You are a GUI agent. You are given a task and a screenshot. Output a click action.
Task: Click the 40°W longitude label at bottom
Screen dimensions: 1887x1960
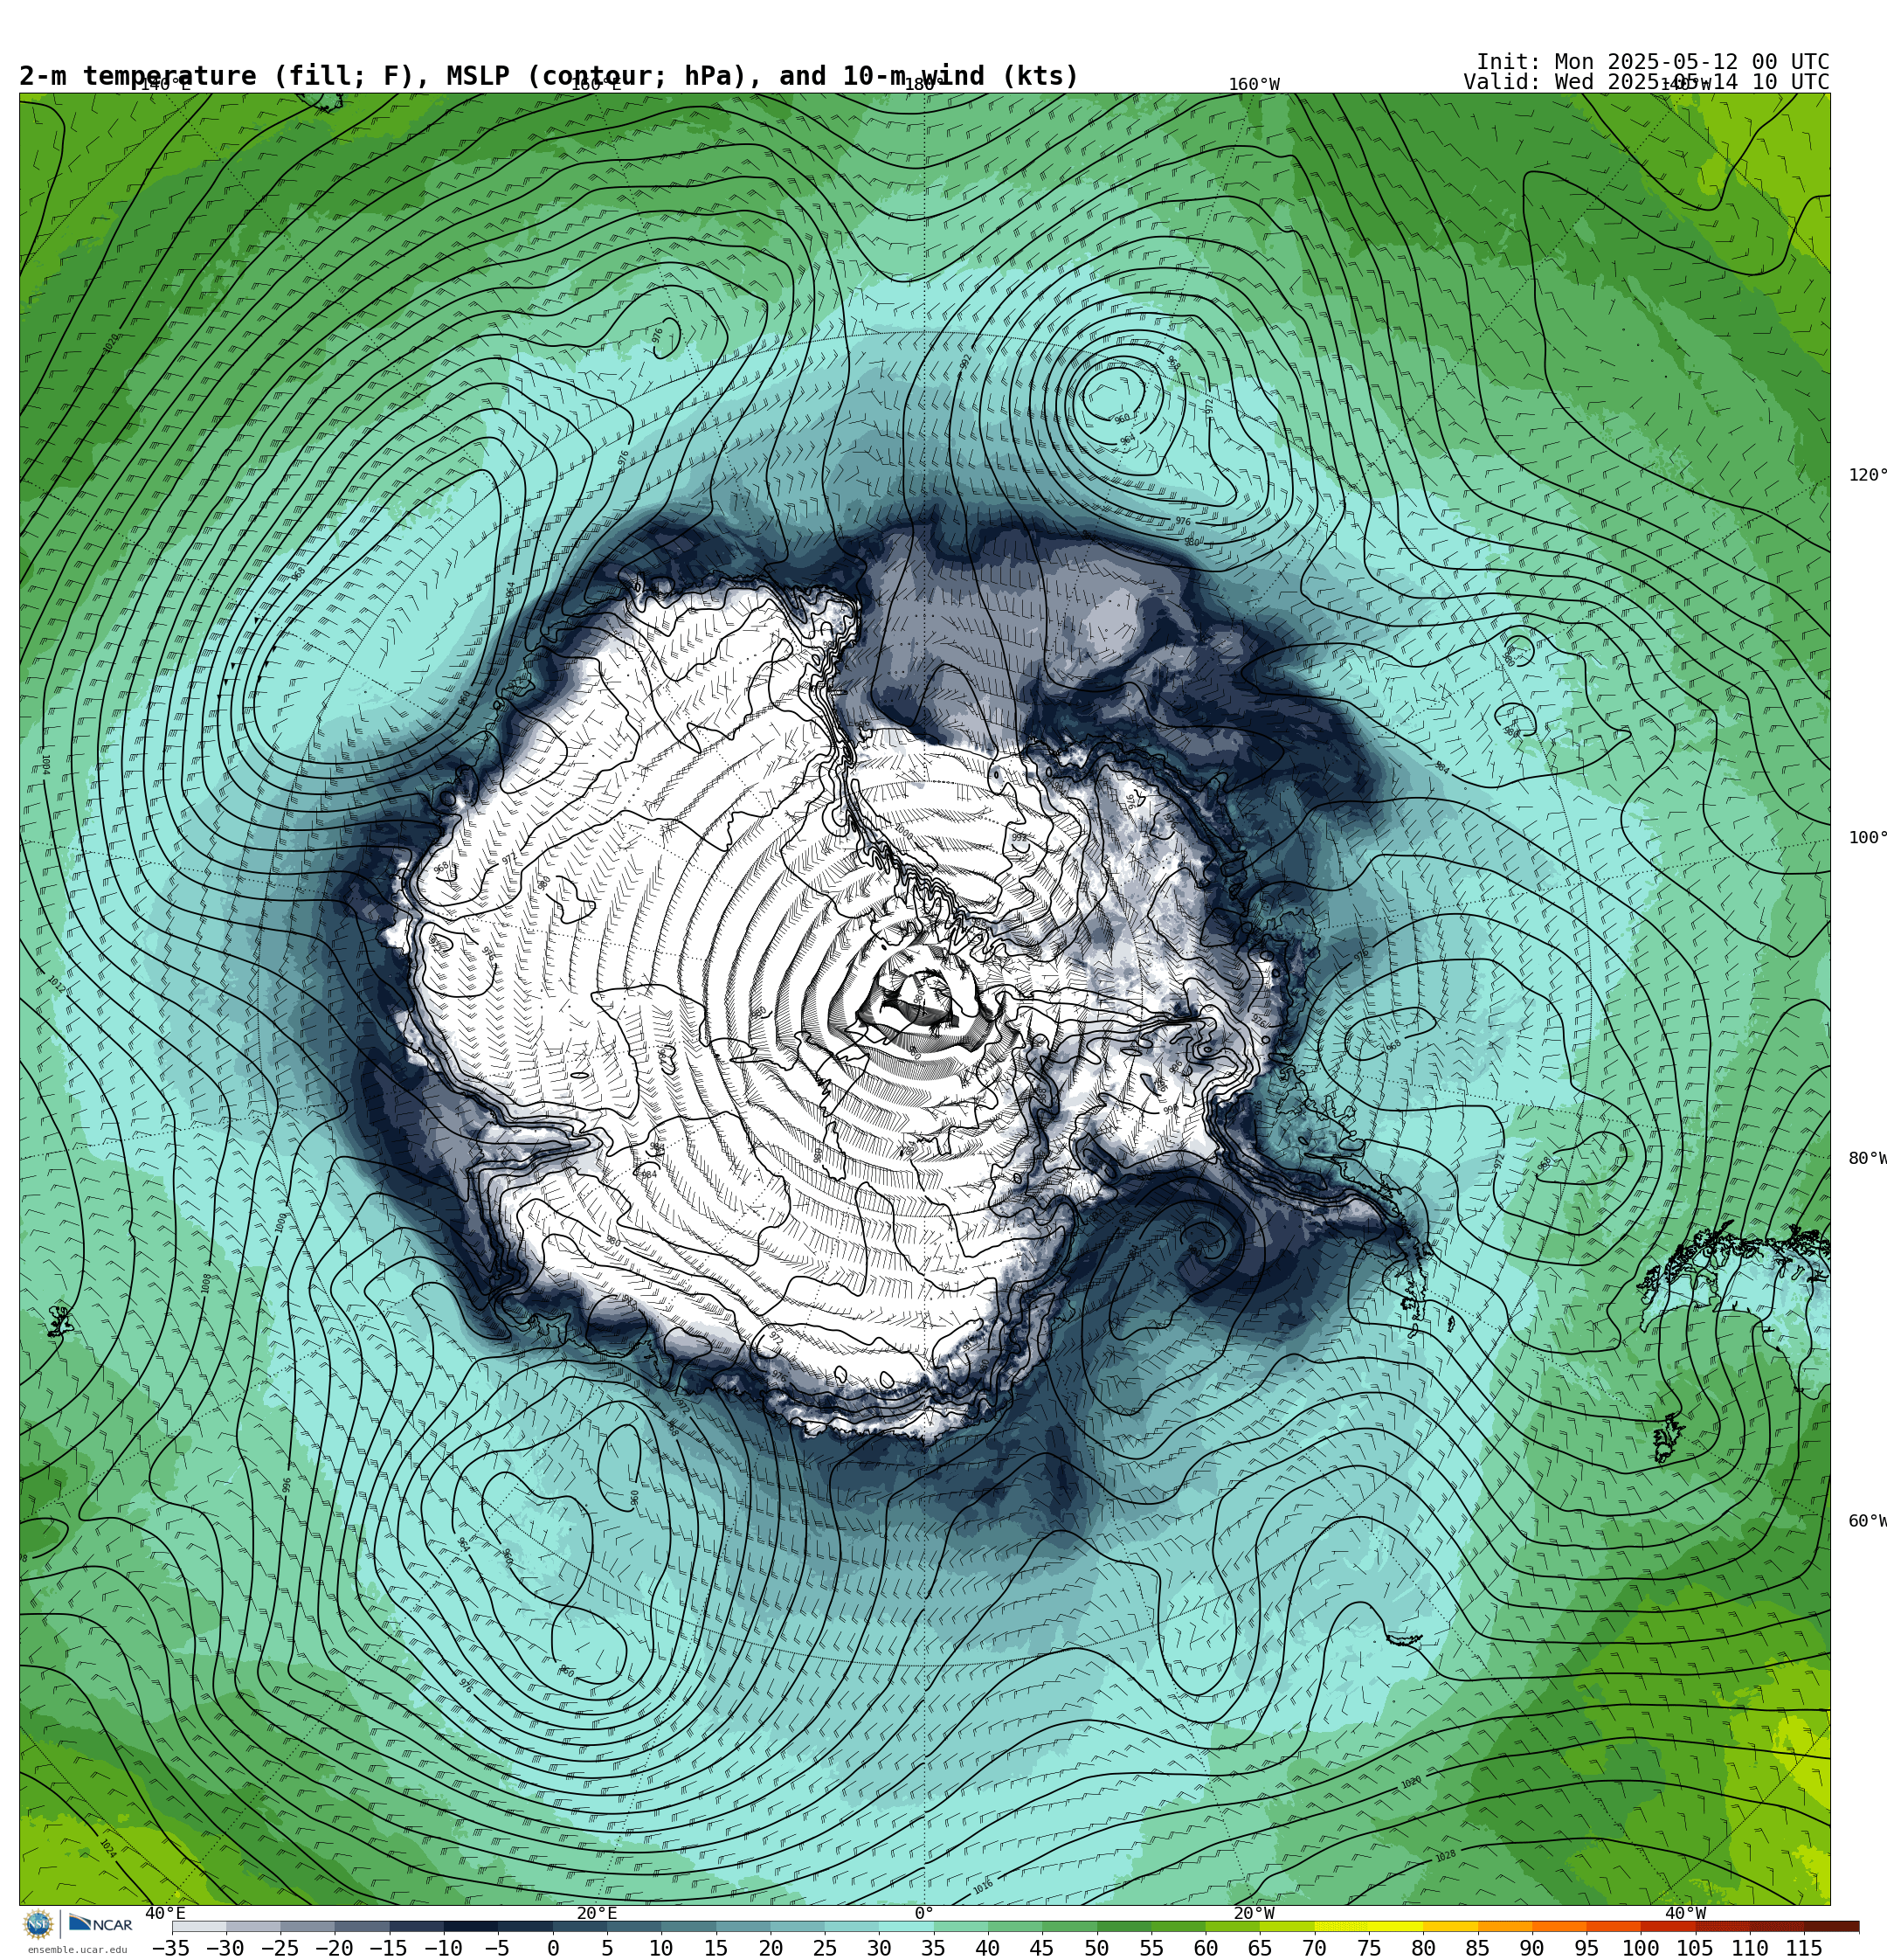coord(1685,1913)
